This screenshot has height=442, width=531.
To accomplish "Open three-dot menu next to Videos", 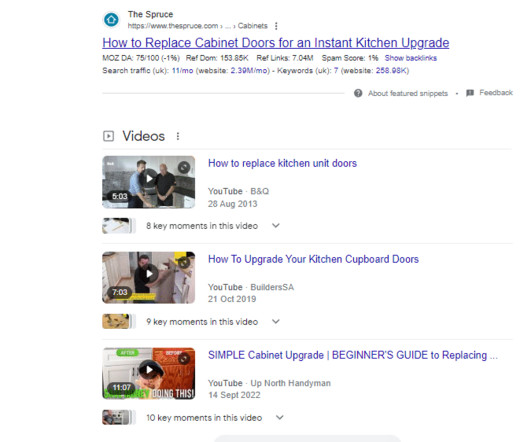I will 178,136.
